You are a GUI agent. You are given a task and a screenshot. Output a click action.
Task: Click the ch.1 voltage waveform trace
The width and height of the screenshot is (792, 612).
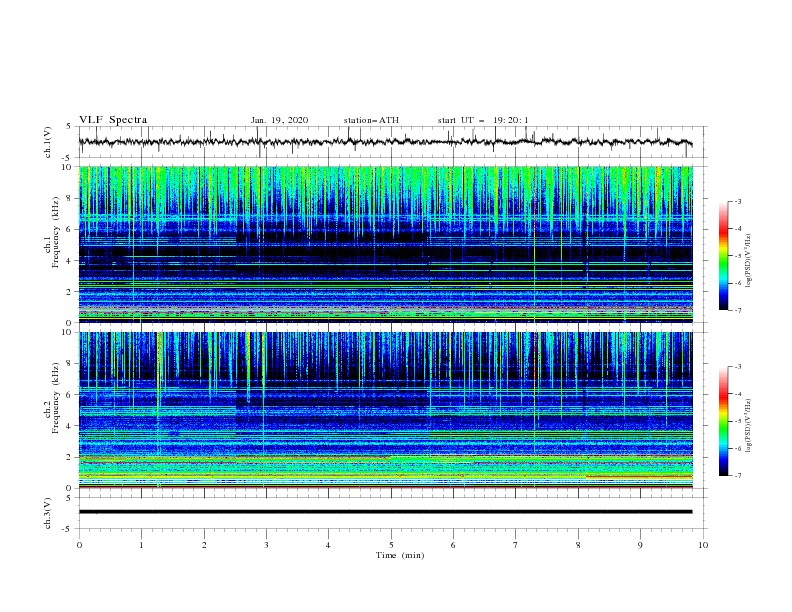click(x=385, y=142)
